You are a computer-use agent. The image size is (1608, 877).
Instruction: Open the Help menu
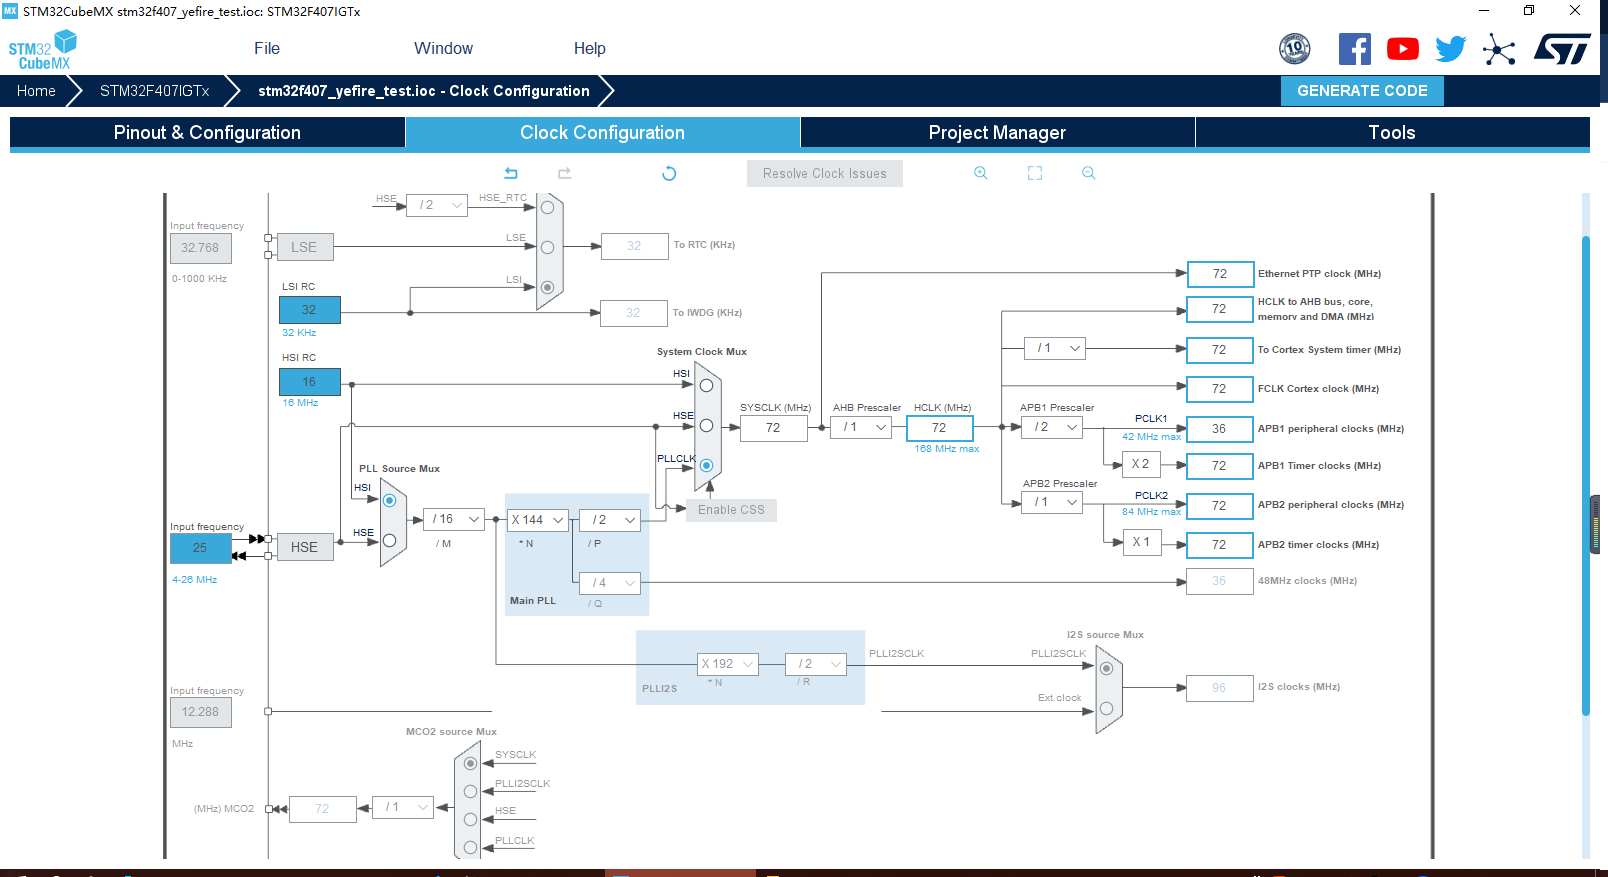point(590,48)
